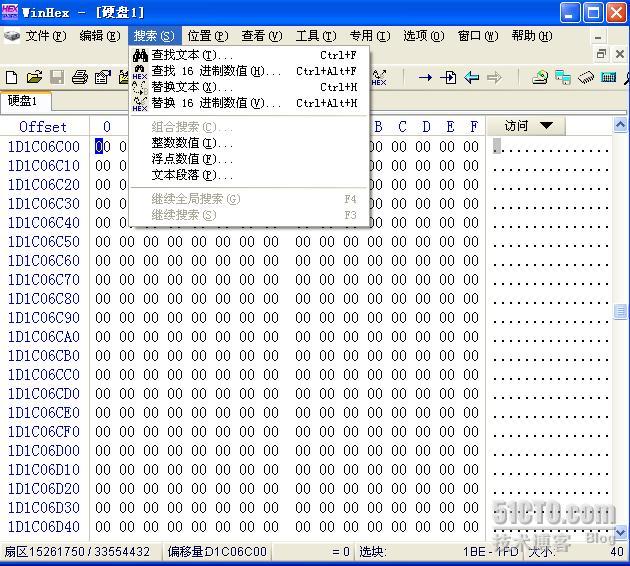Click the Go To Offset arrow icon
The width and height of the screenshot is (630, 566).
tap(425, 77)
